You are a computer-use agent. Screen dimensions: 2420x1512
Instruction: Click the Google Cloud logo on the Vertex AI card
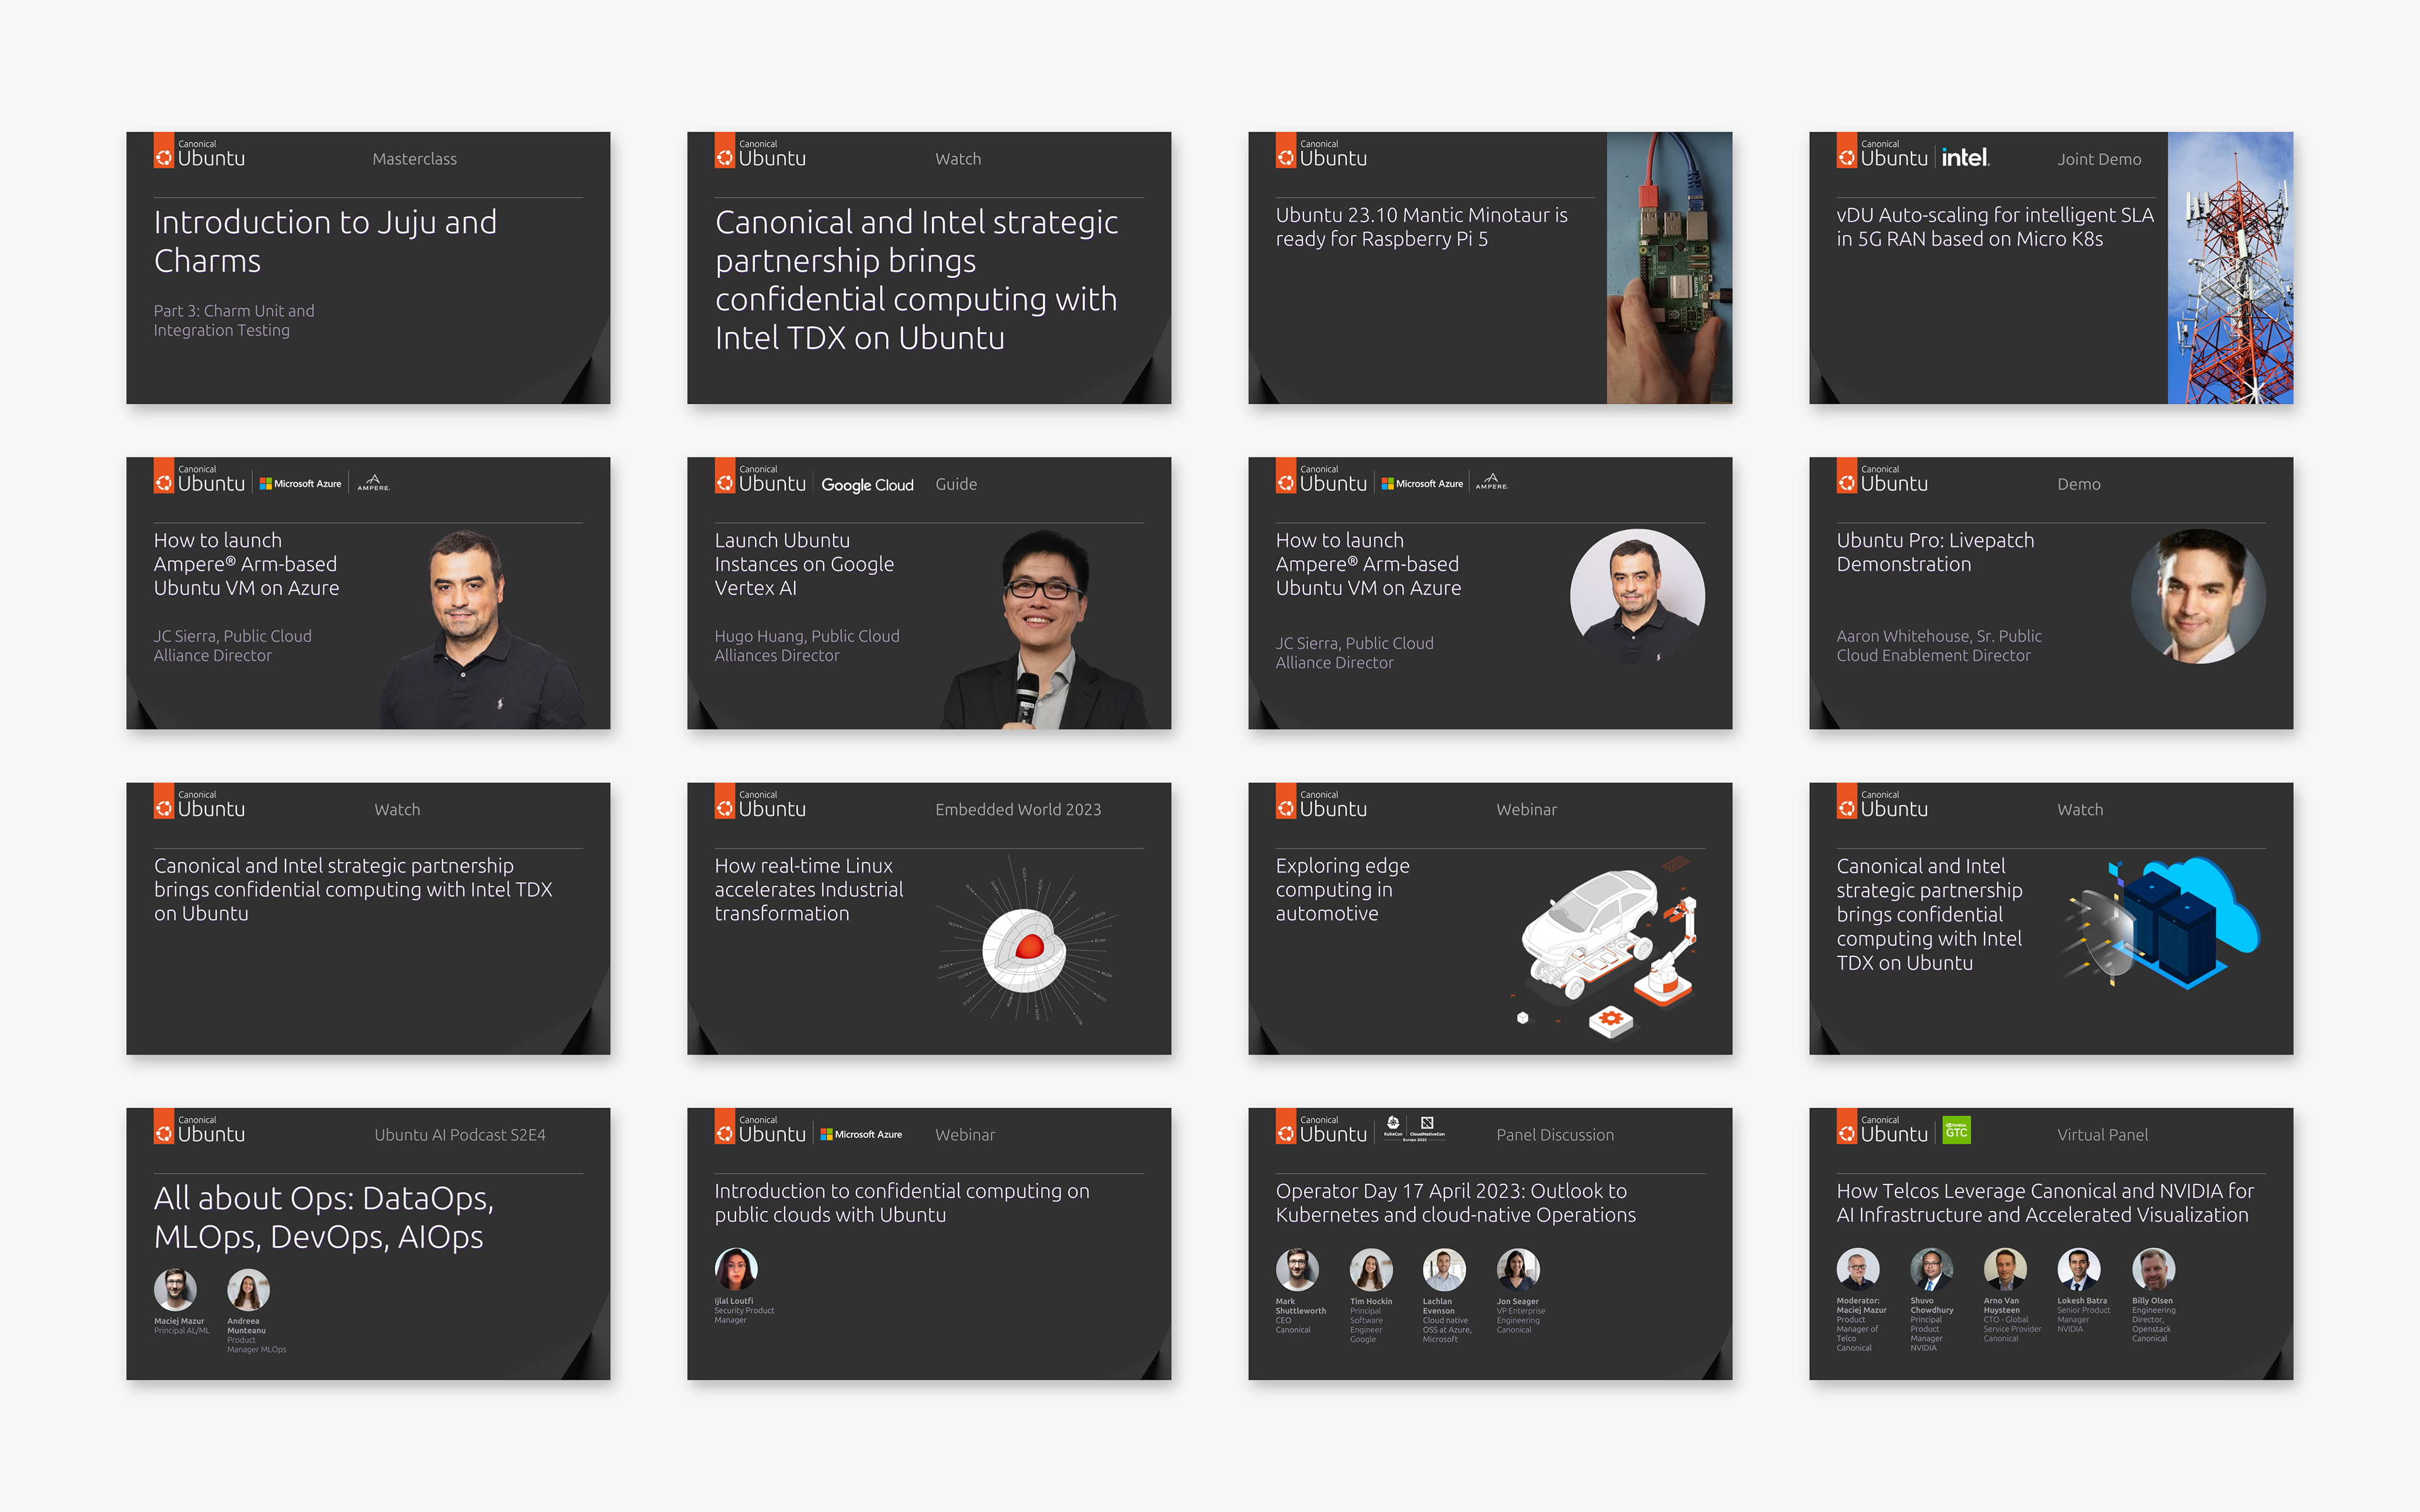tap(867, 484)
